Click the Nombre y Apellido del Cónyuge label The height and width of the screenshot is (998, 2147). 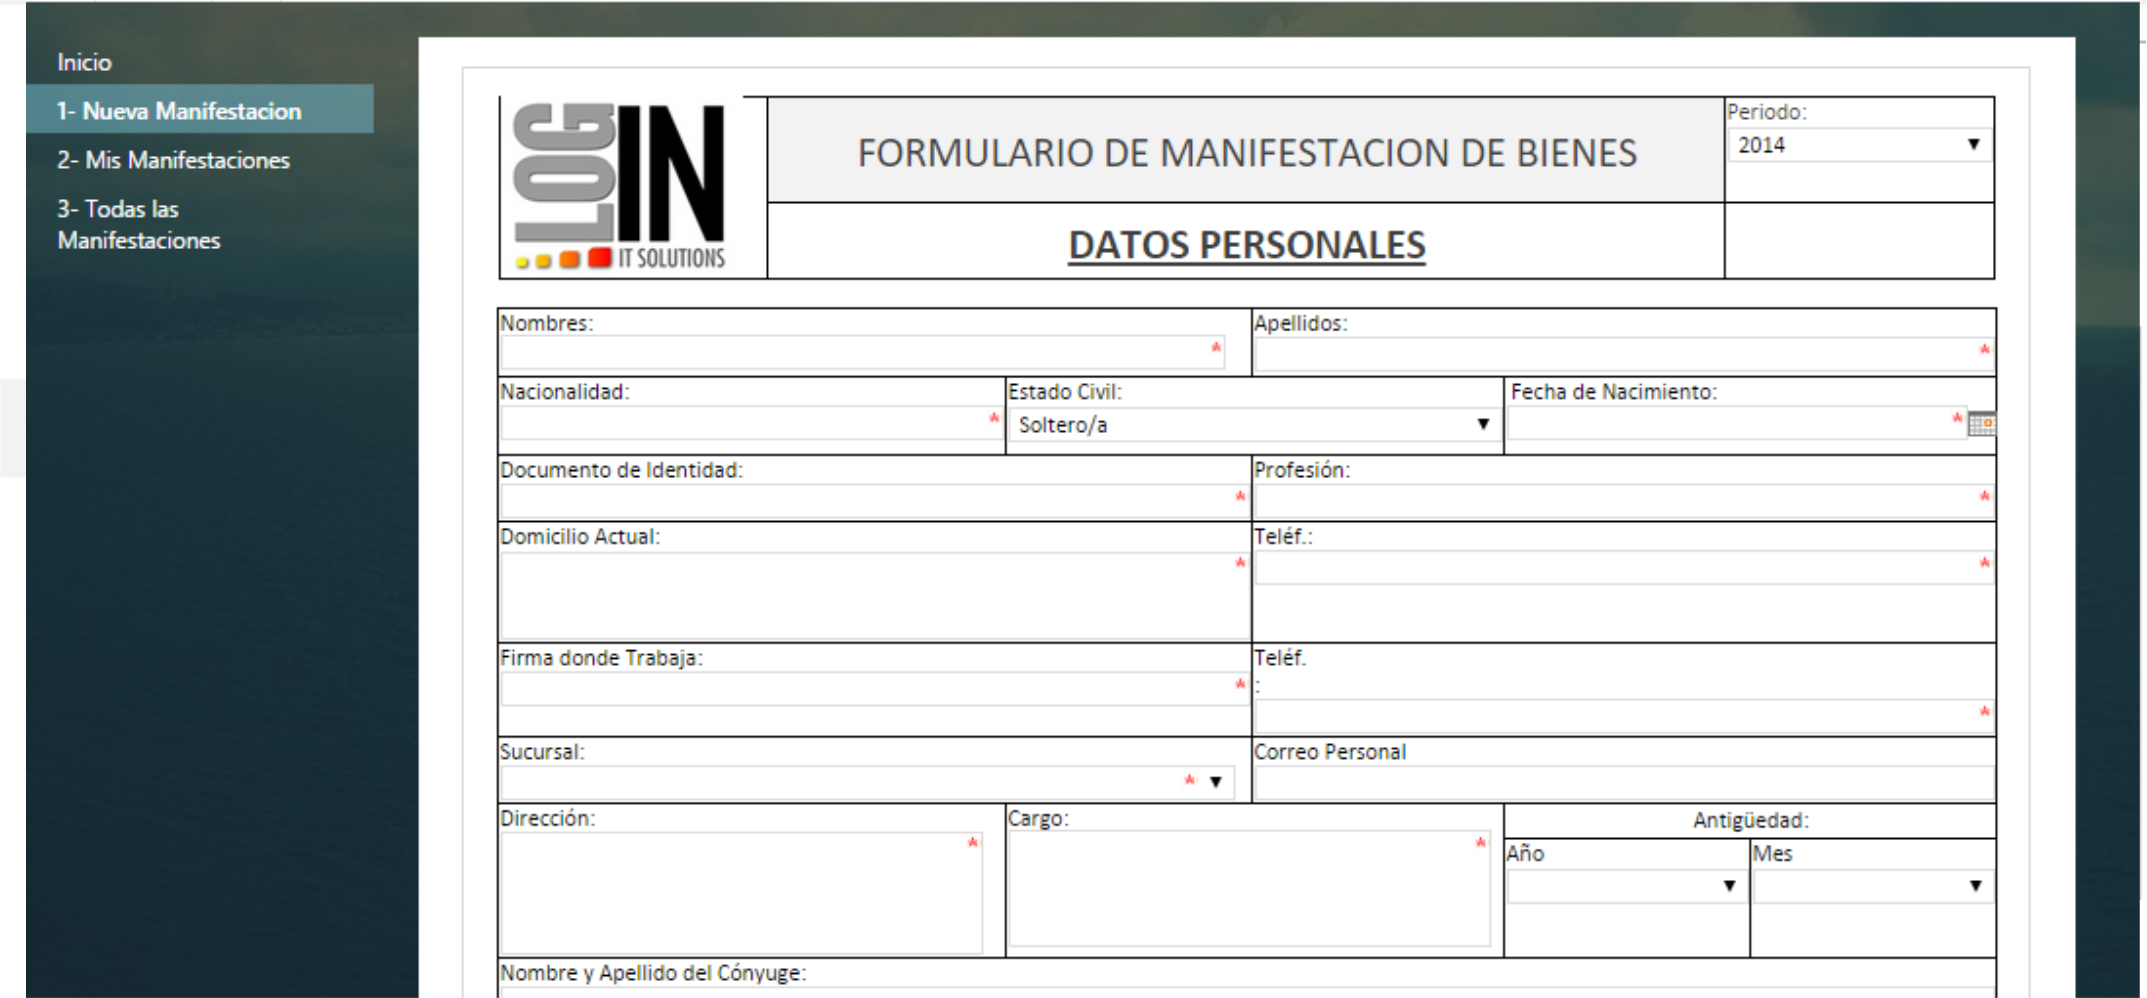click(x=653, y=973)
